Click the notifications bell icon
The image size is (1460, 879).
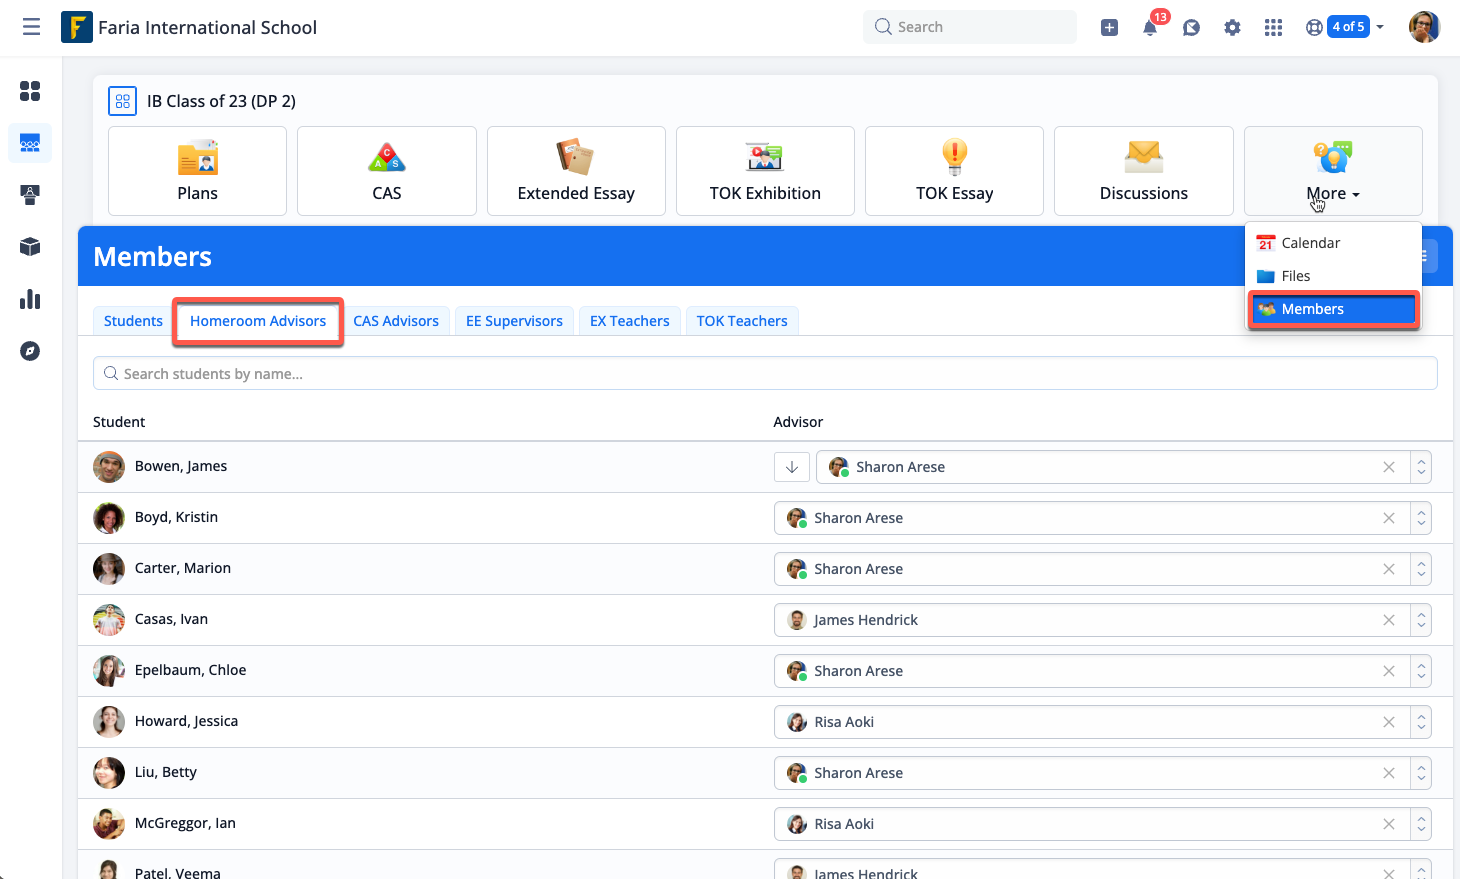pos(1150,28)
